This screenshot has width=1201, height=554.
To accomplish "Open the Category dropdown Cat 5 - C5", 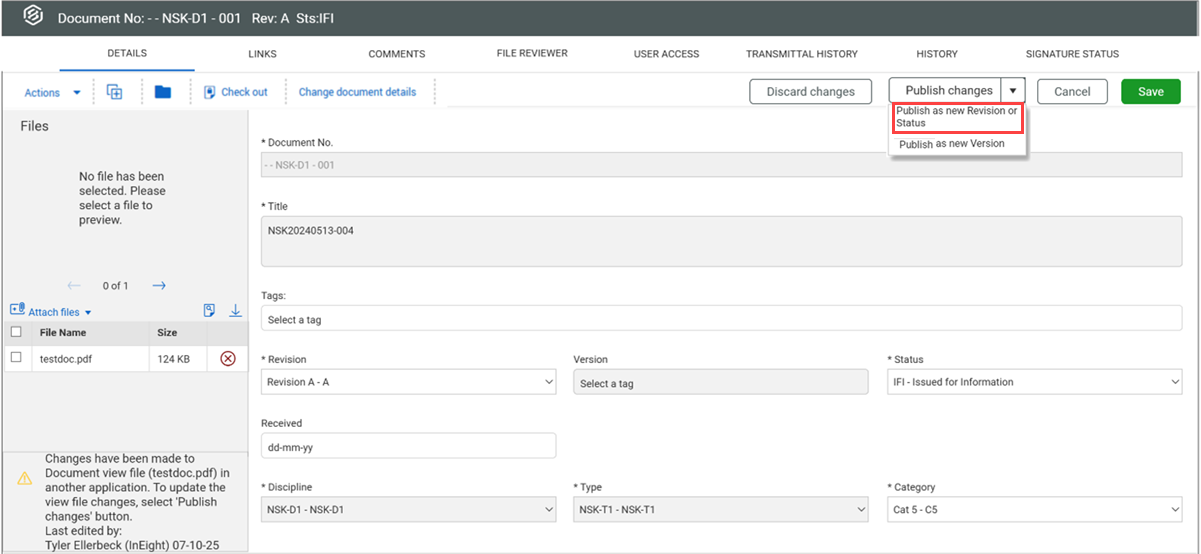I will [1034, 510].
